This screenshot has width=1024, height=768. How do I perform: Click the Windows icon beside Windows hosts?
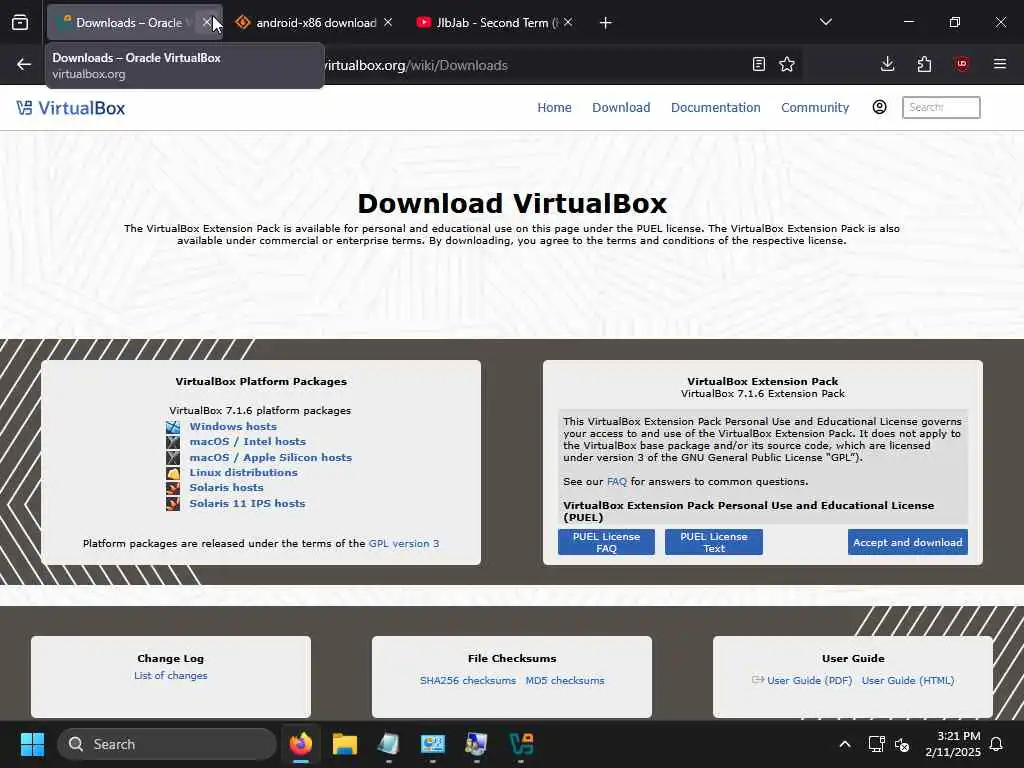173,427
